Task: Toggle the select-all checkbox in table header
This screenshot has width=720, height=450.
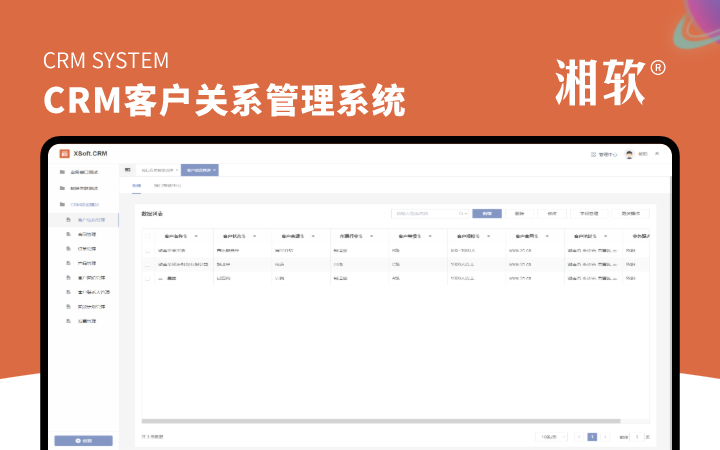Action: click(x=149, y=235)
